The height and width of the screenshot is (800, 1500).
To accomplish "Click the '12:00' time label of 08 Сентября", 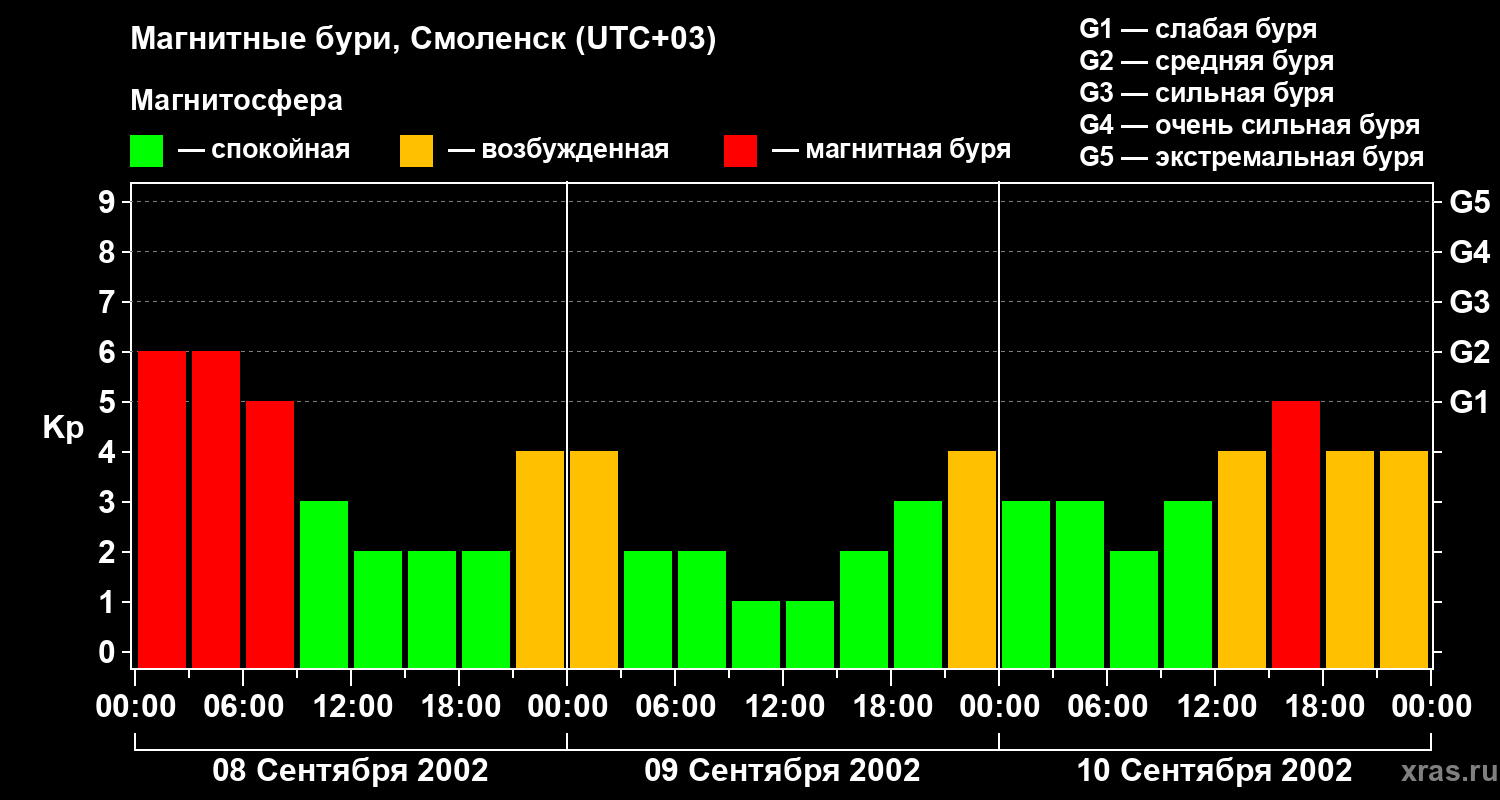I will (351, 707).
